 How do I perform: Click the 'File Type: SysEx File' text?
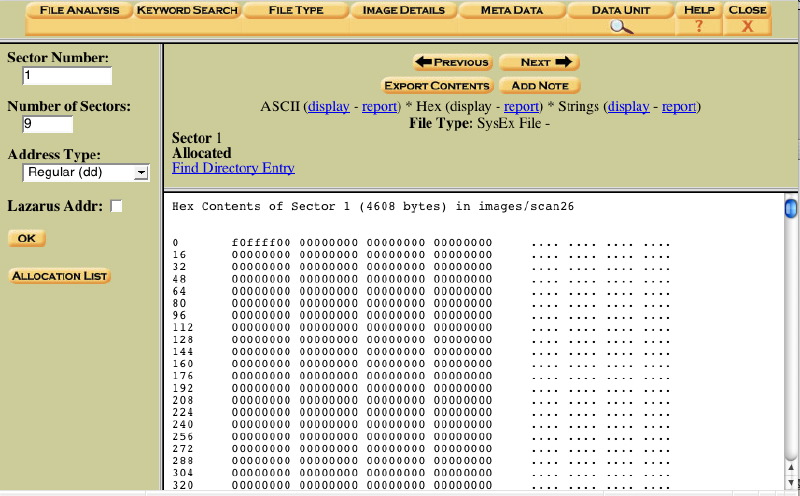tap(480, 123)
